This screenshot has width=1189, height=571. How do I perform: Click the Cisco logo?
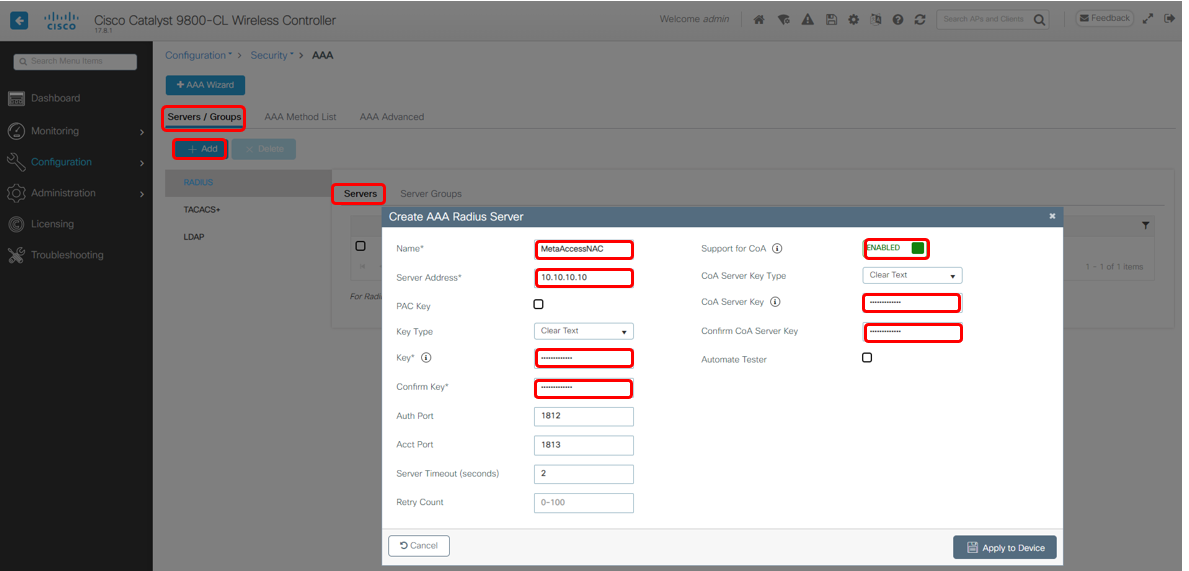tap(60, 20)
